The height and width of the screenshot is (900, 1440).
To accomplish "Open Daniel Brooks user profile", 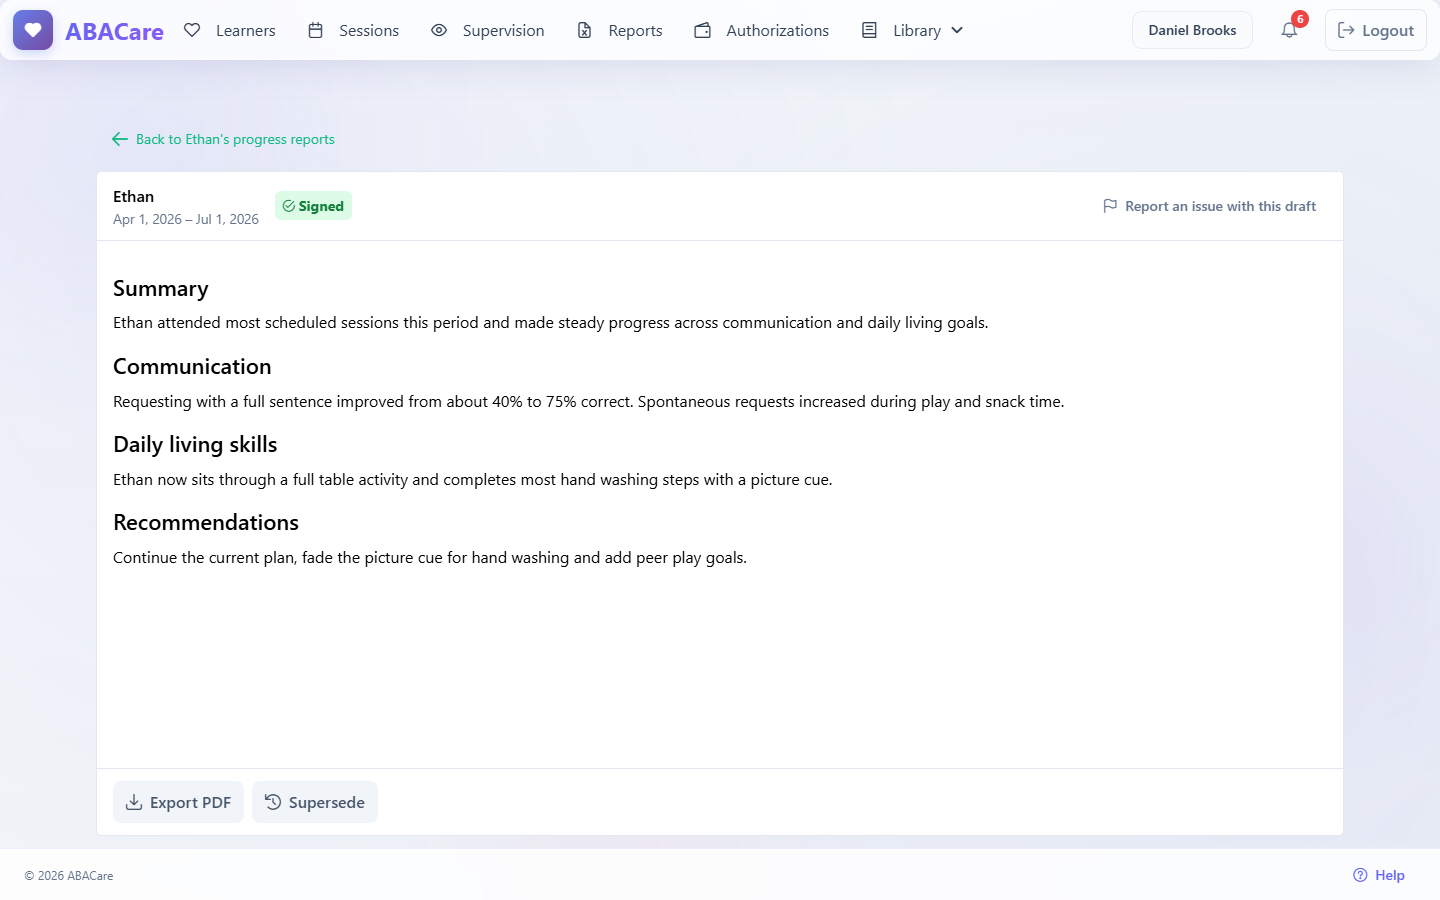I will click(x=1192, y=30).
